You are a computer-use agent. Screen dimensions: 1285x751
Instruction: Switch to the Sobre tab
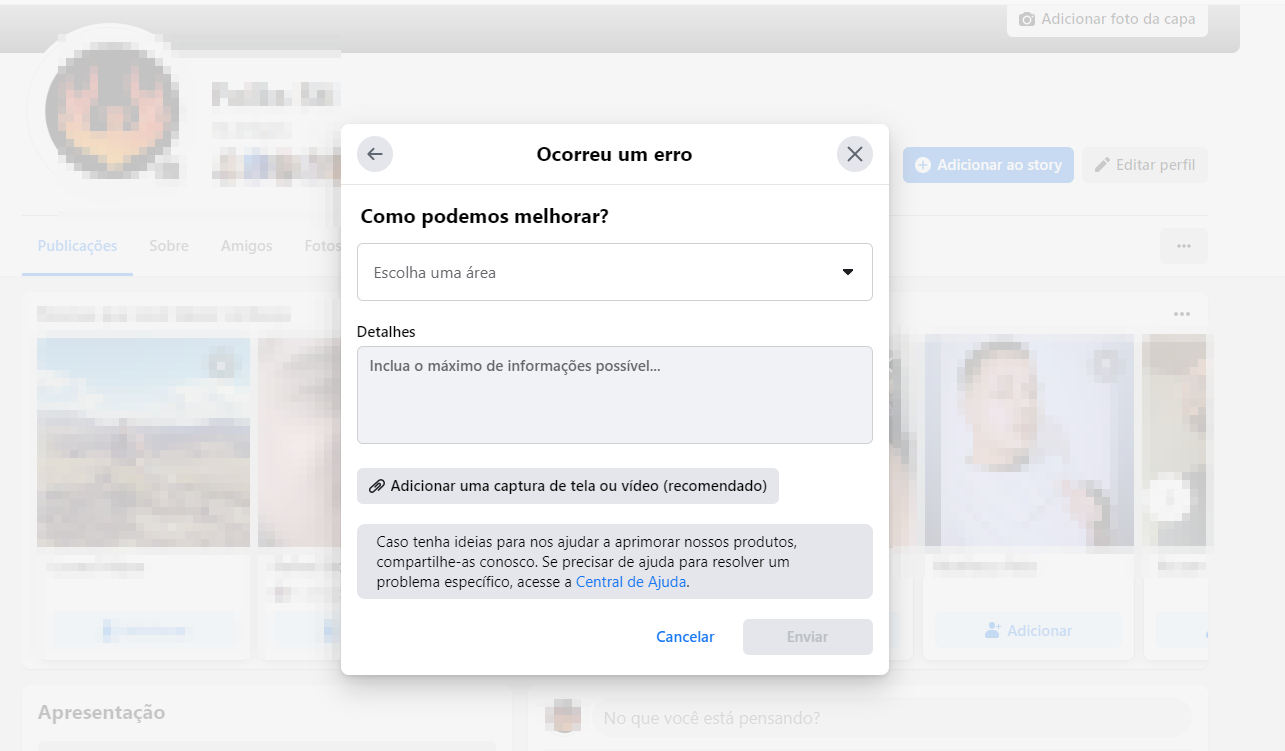coord(168,246)
